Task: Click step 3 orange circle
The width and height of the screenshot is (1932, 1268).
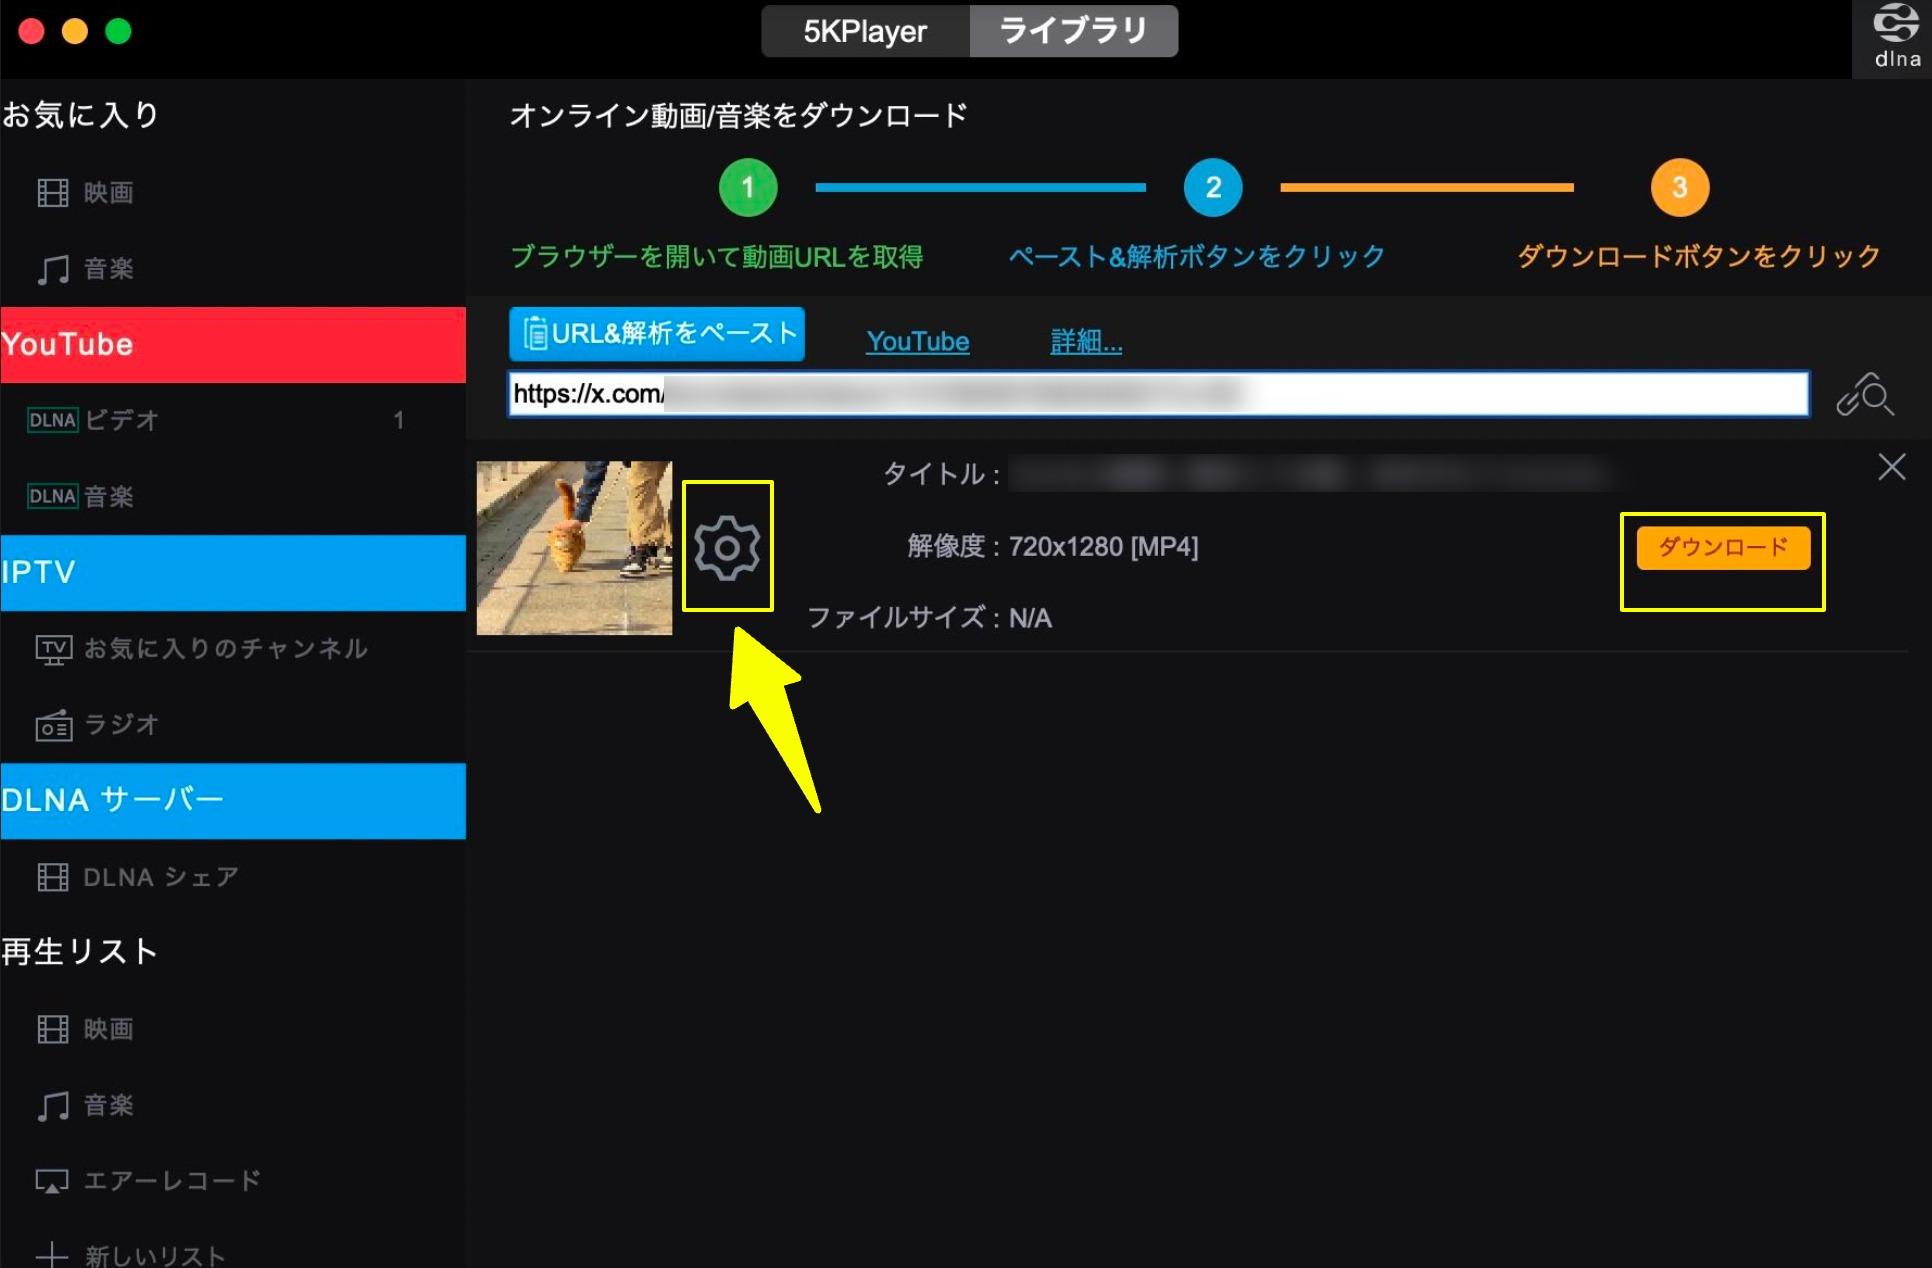Action: 1679,187
